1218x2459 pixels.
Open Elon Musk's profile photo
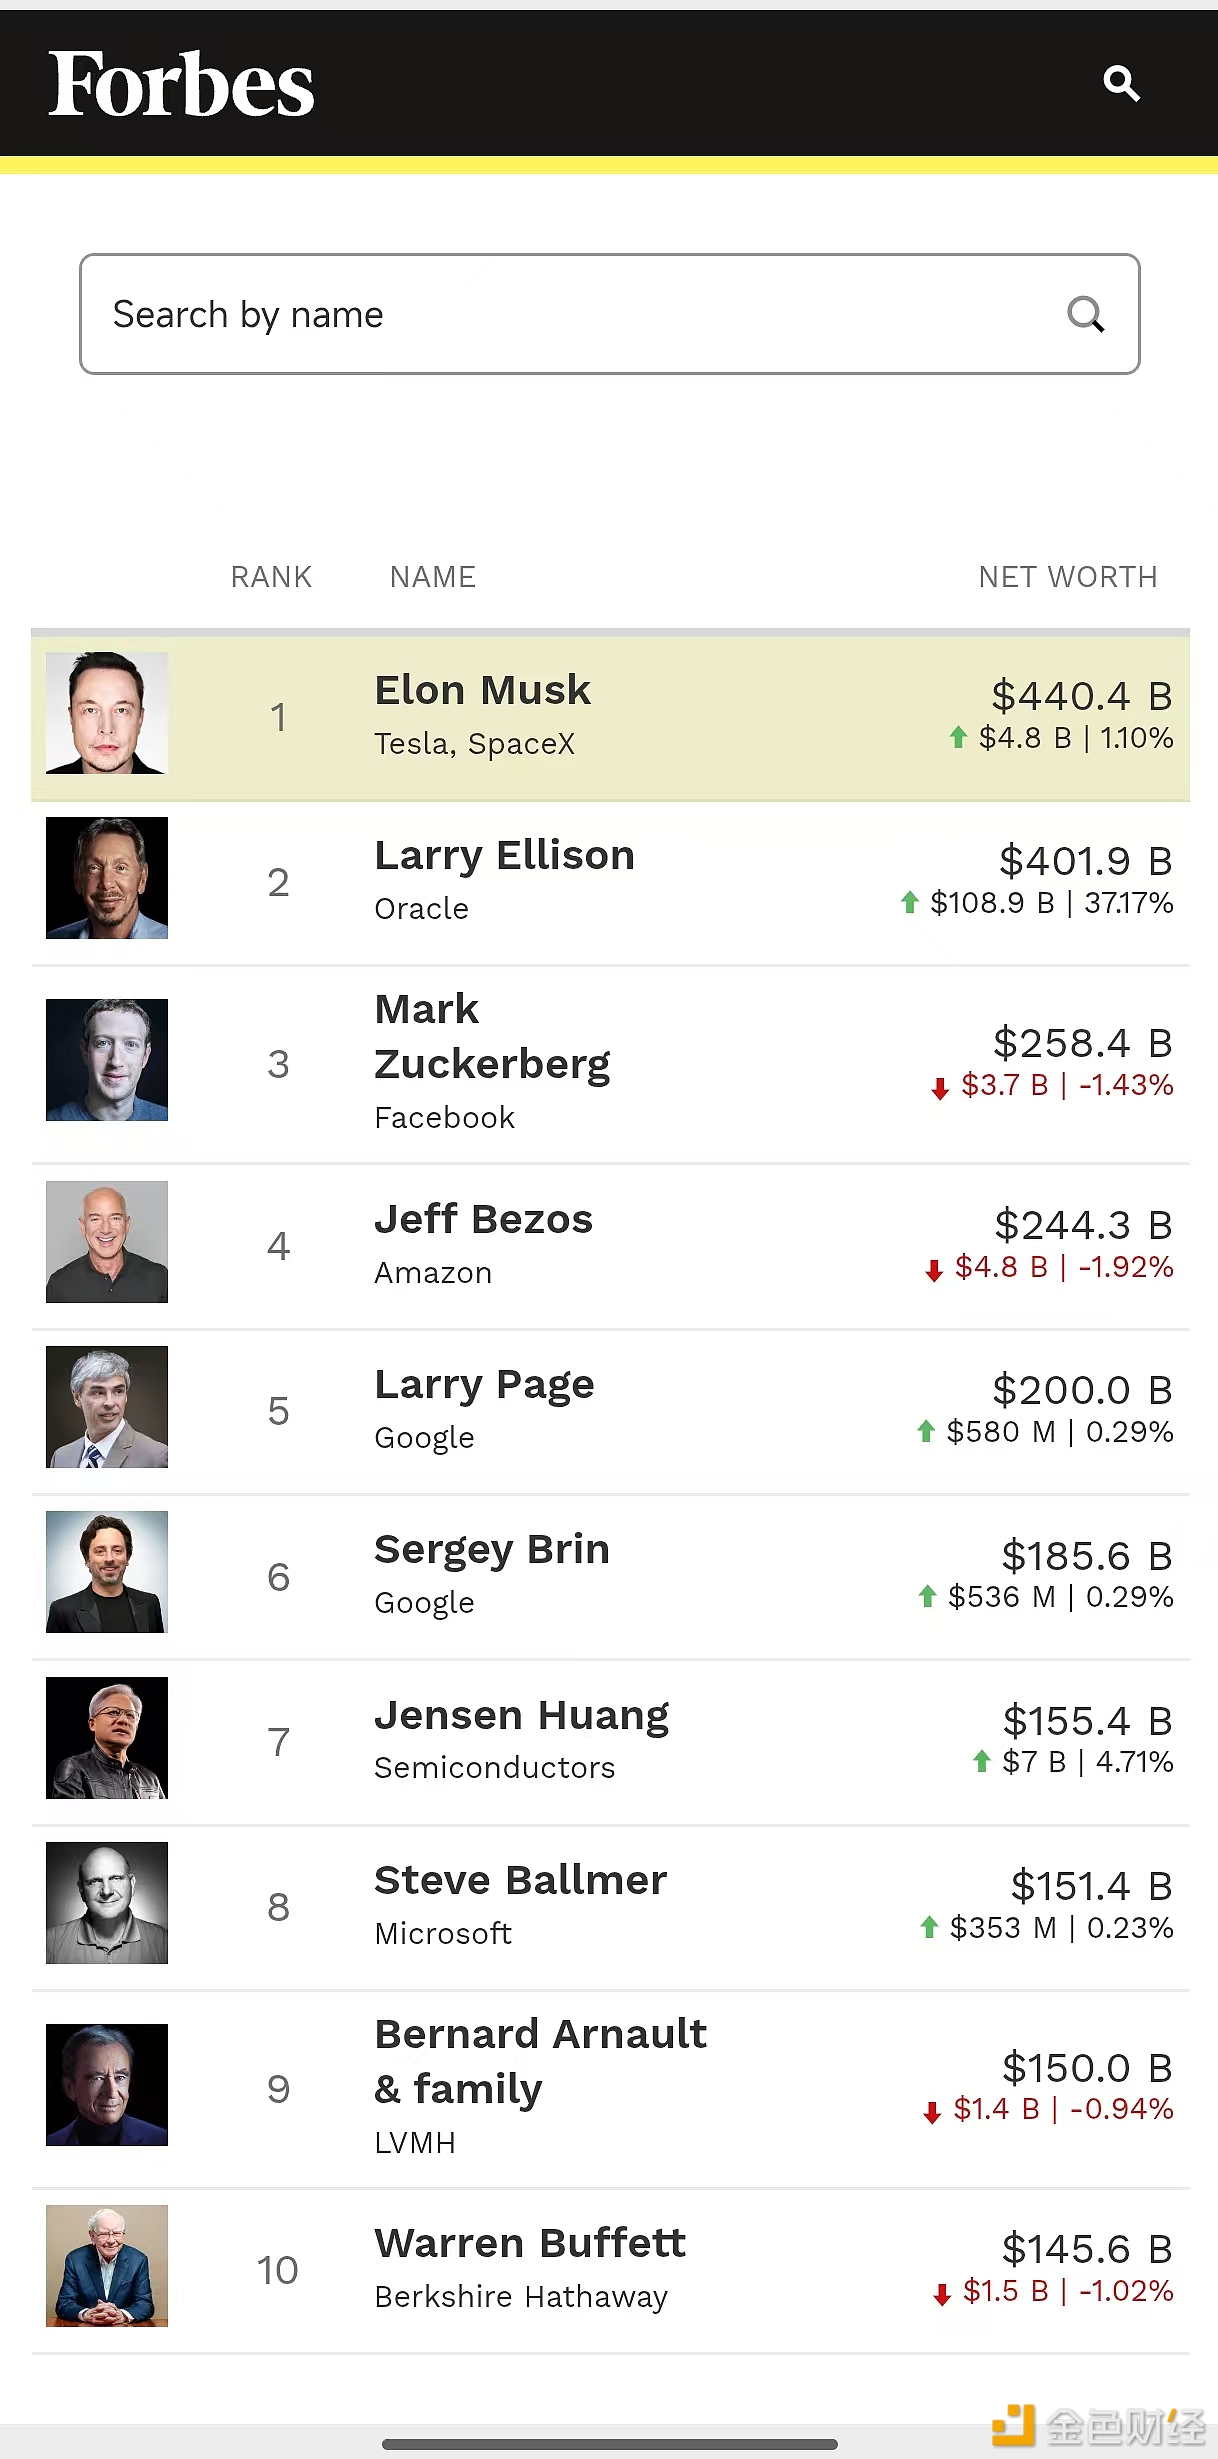point(107,713)
